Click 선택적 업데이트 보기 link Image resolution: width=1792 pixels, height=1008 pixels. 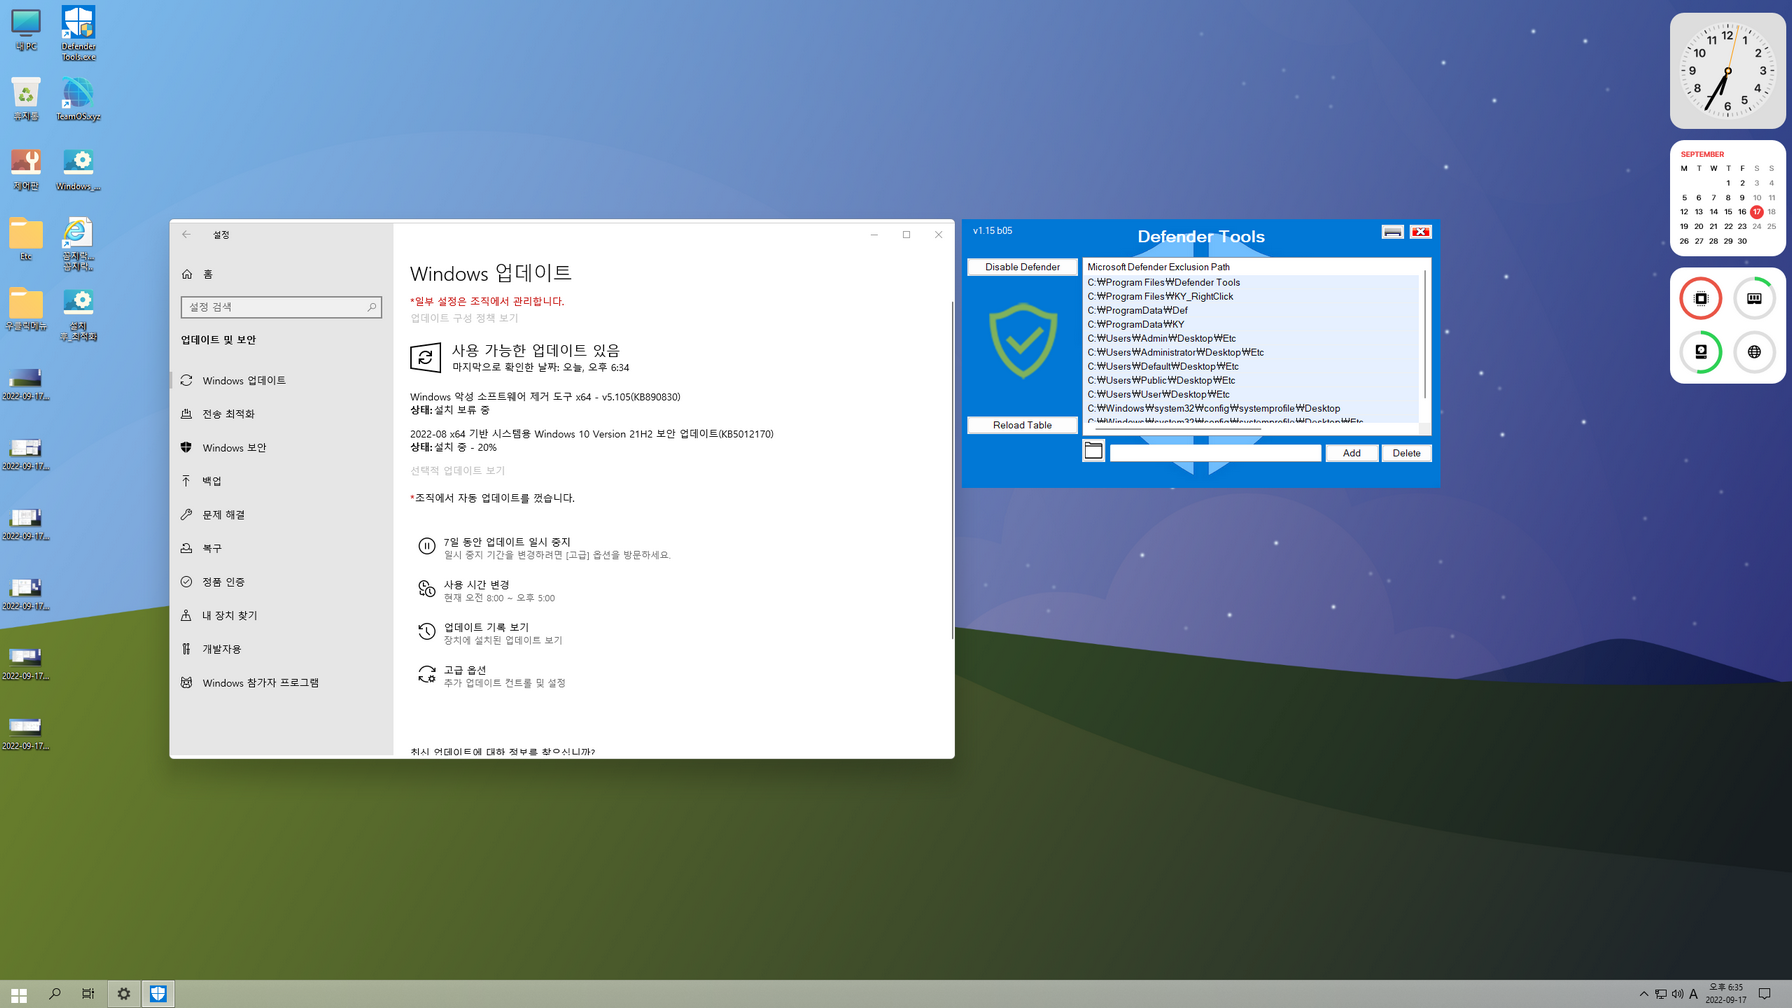point(457,470)
